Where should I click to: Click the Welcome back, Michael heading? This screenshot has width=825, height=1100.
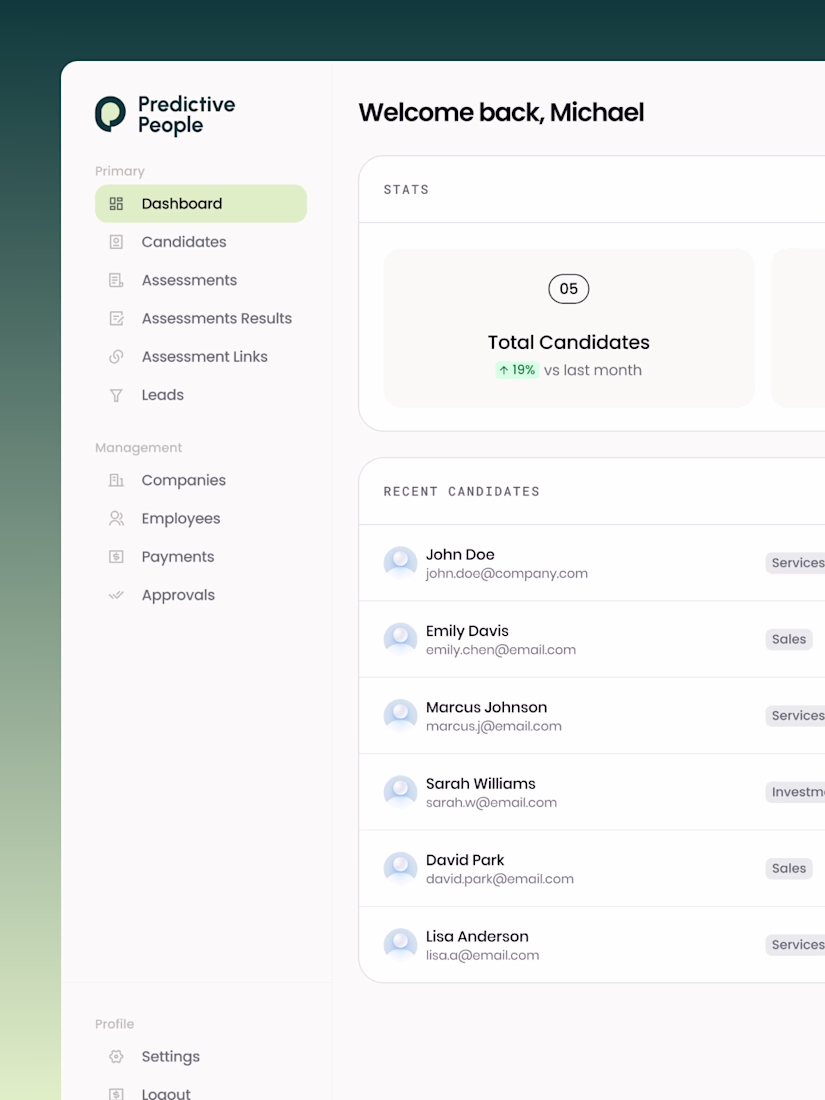pyautogui.click(x=501, y=112)
